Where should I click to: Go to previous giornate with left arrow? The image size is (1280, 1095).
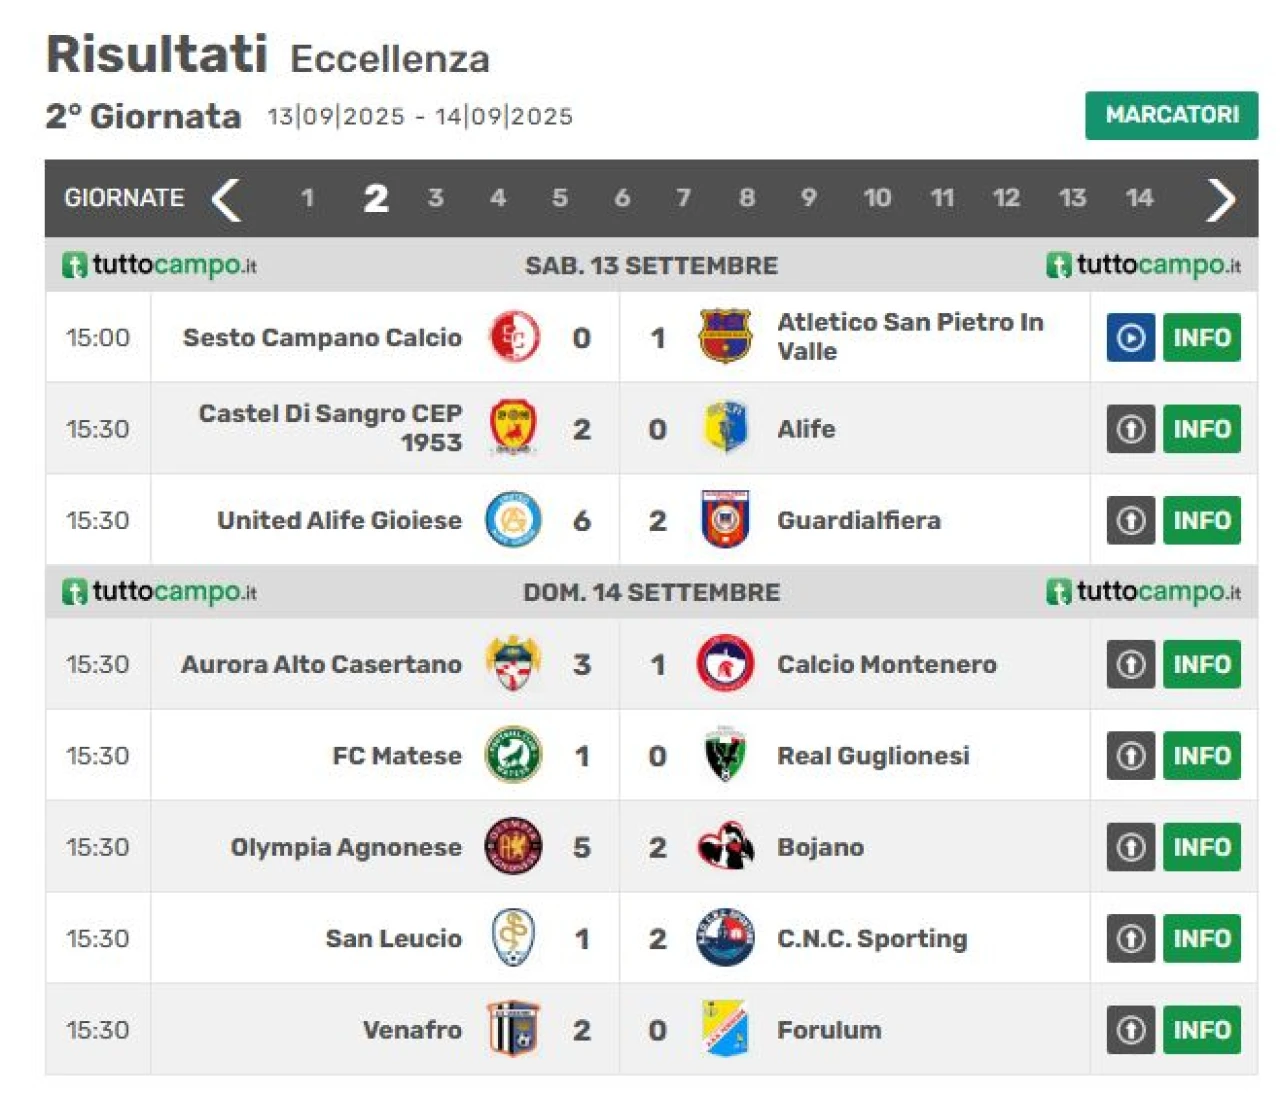click(x=227, y=199)
